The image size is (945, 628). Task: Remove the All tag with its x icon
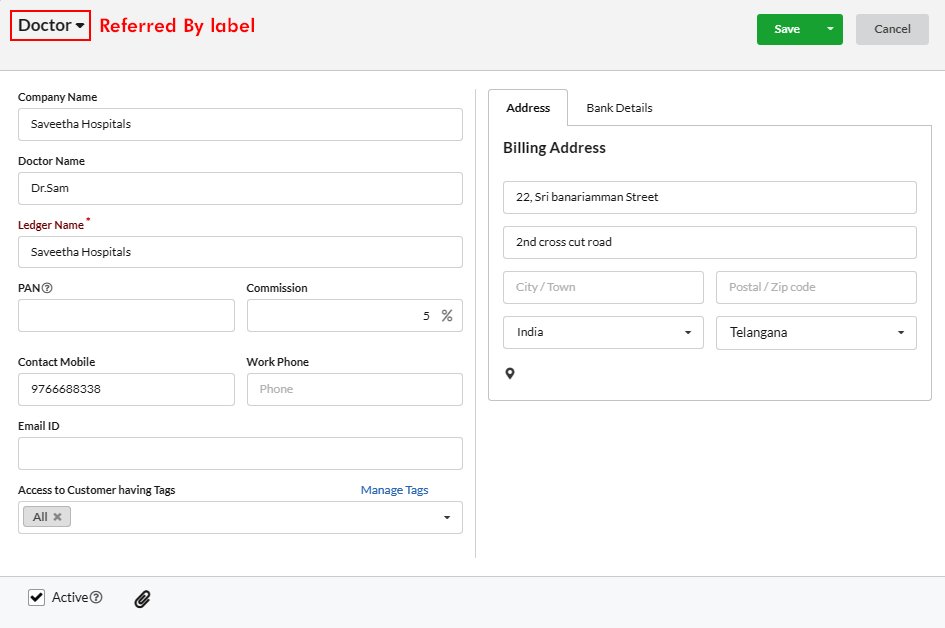57,517
